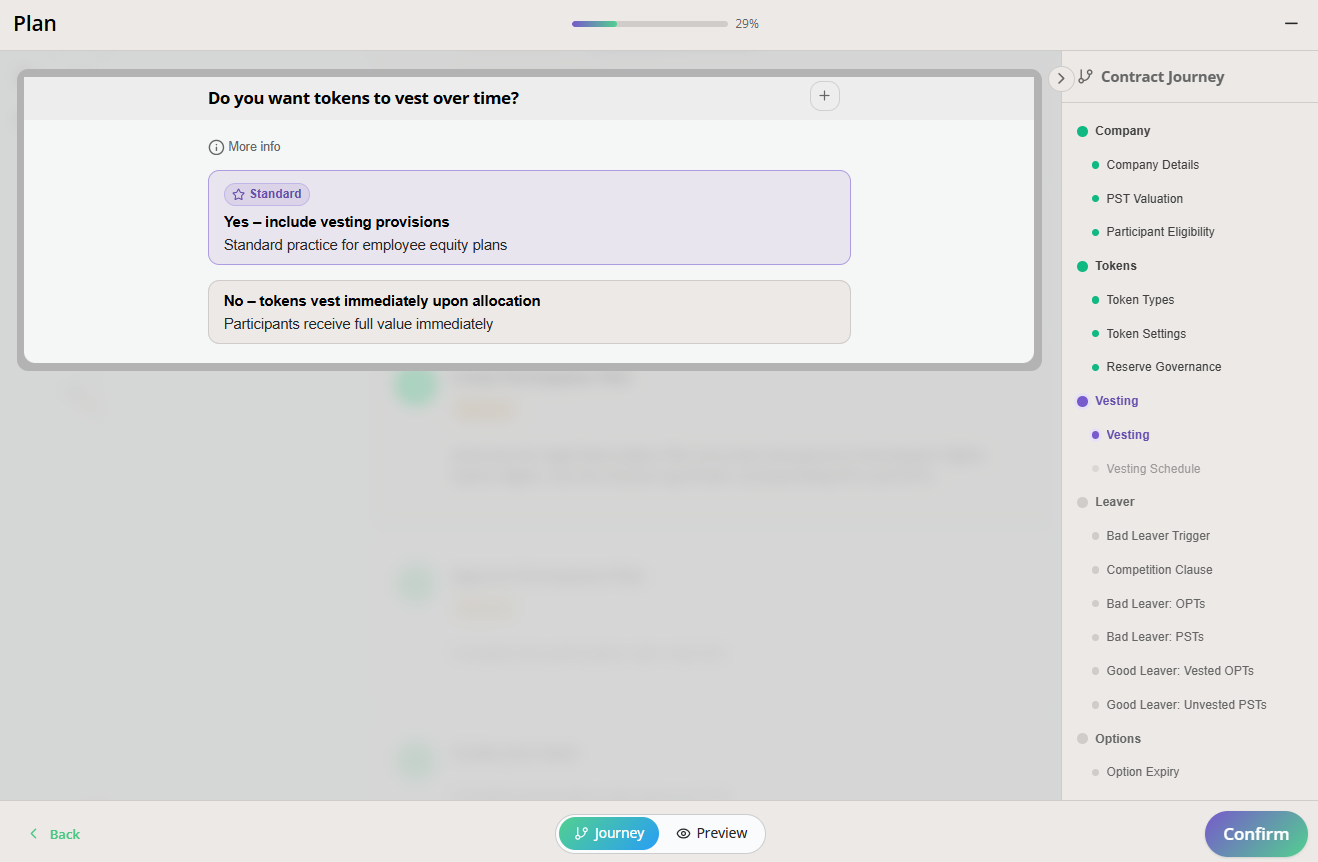Toggle to Preview mode

tap(712, 833)
